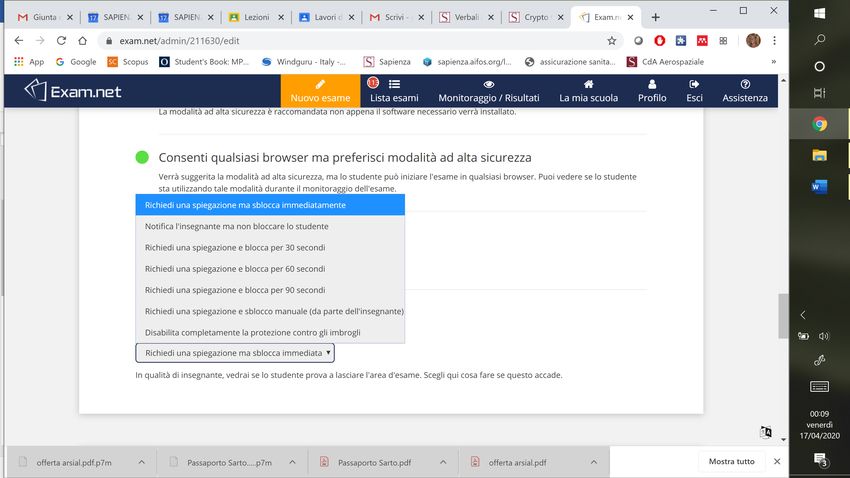The height and width of the screenshot is (478, 850).
Task: Open Scopus bookmark link
Action: [128, 62]
